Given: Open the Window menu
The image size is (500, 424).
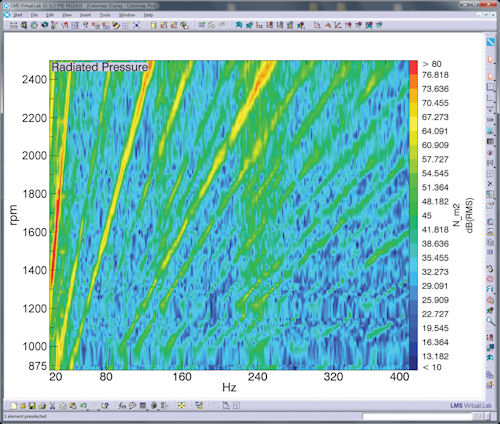Looking at the screenshot, I should (127, 15).
